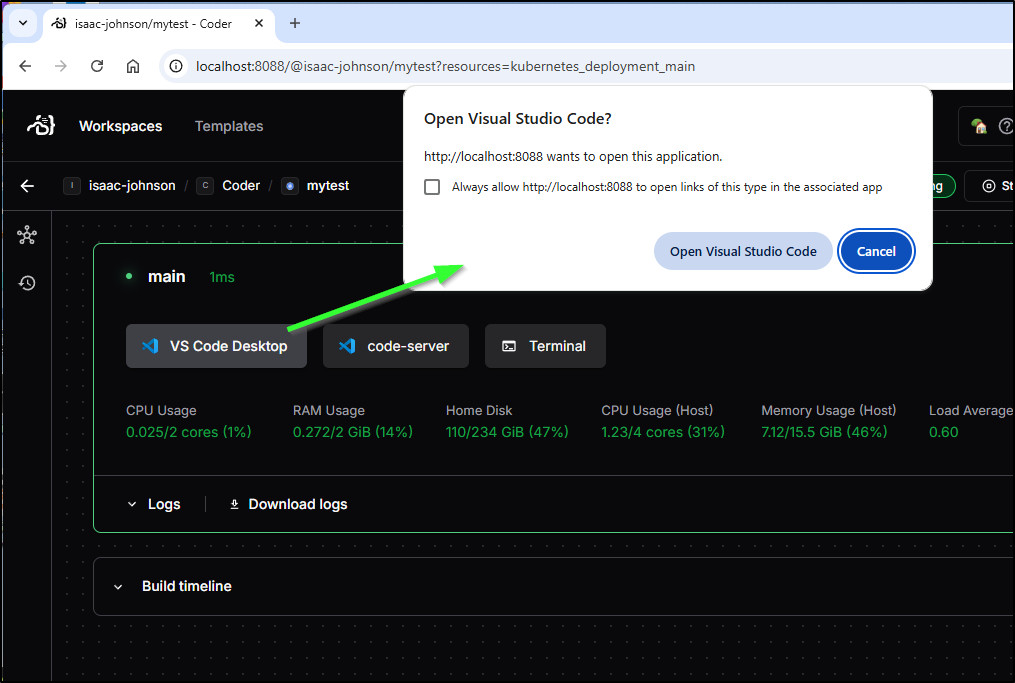Enable always allow localhost:8088 checkbox

[432, 187]
